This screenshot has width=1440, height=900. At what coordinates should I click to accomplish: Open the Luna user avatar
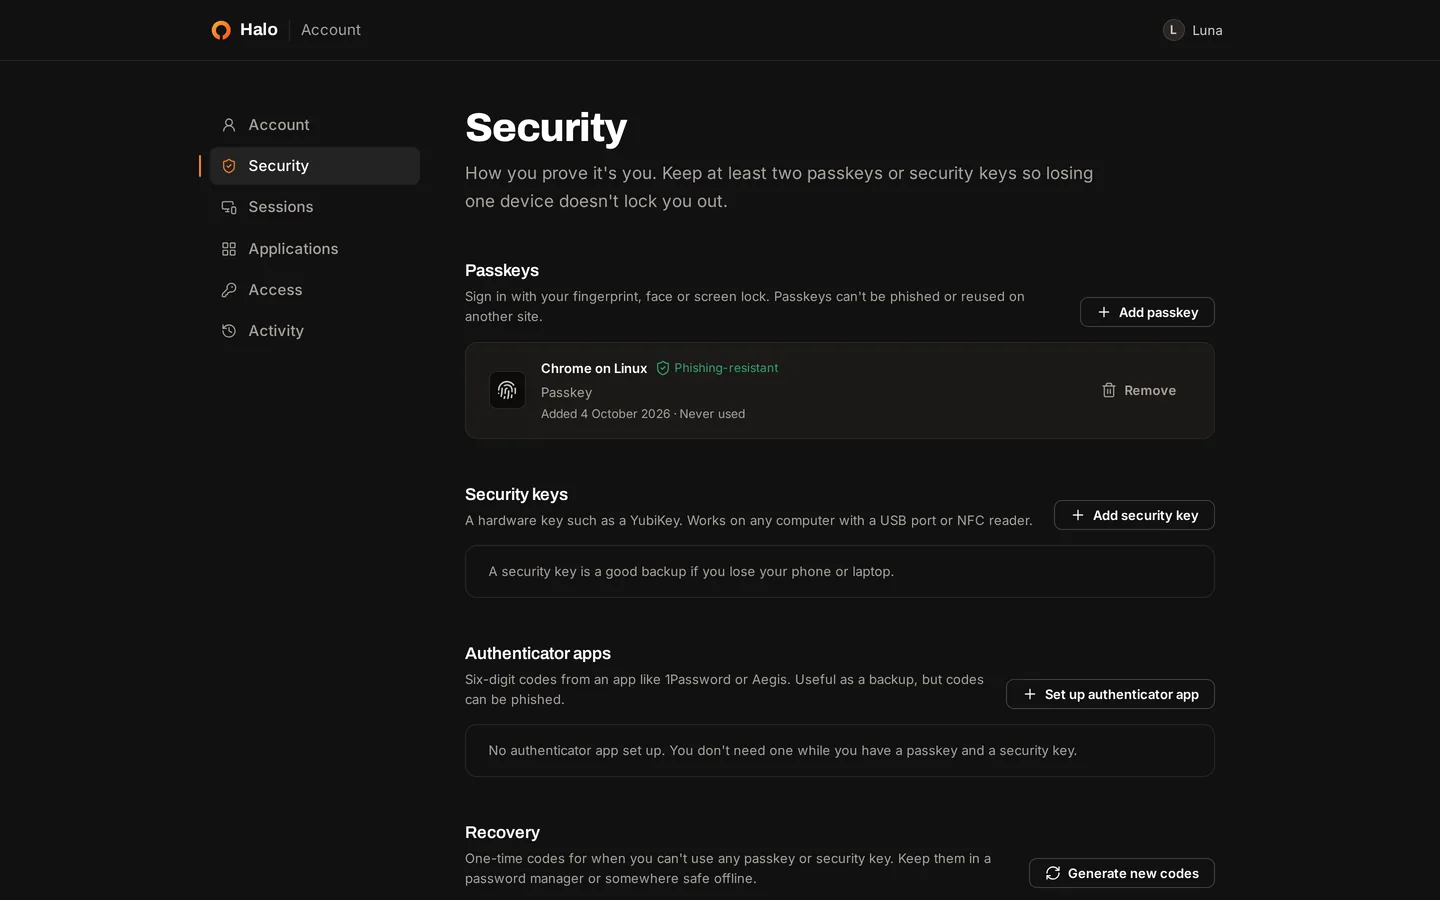tap(1173, 30)
